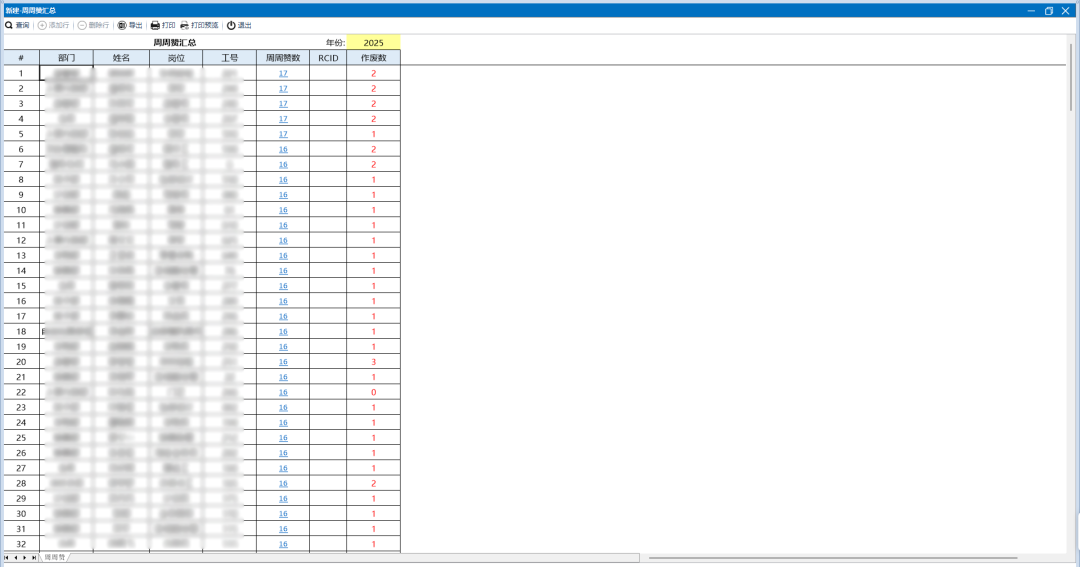Select the 作废数 value 2 in row 1

(373, 74)
